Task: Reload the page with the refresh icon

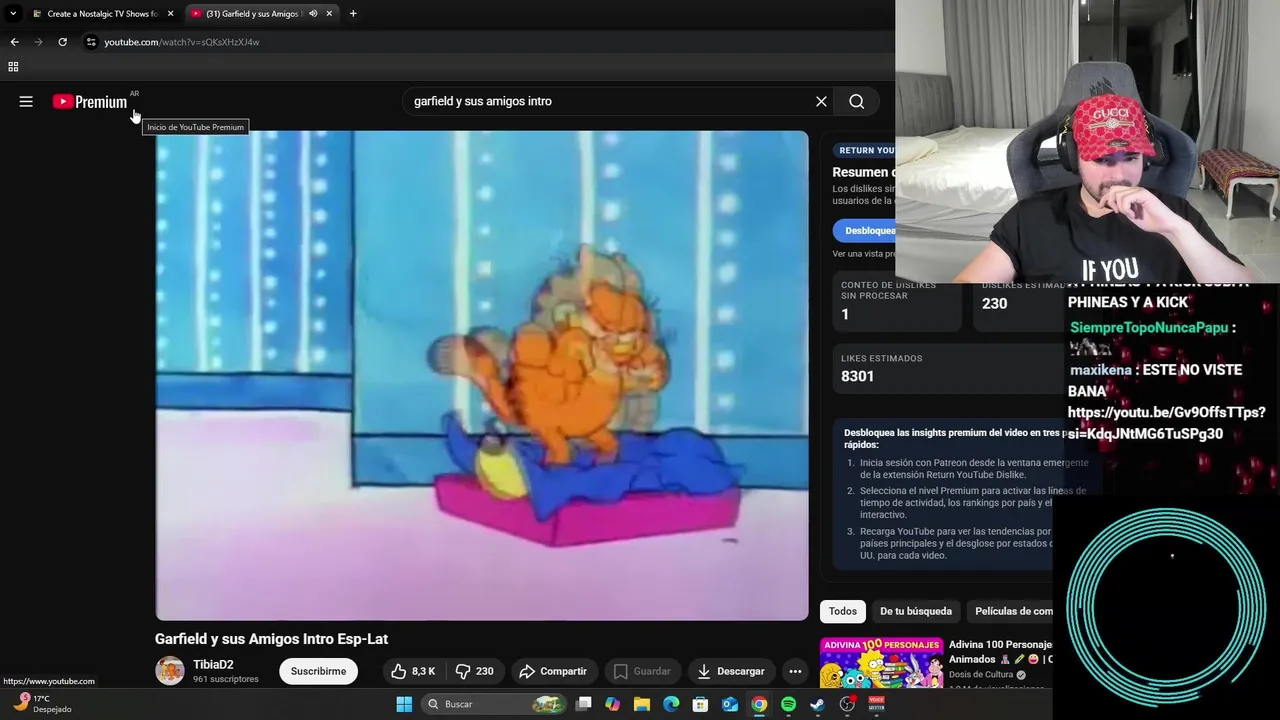Action: (x=62, y=42)
